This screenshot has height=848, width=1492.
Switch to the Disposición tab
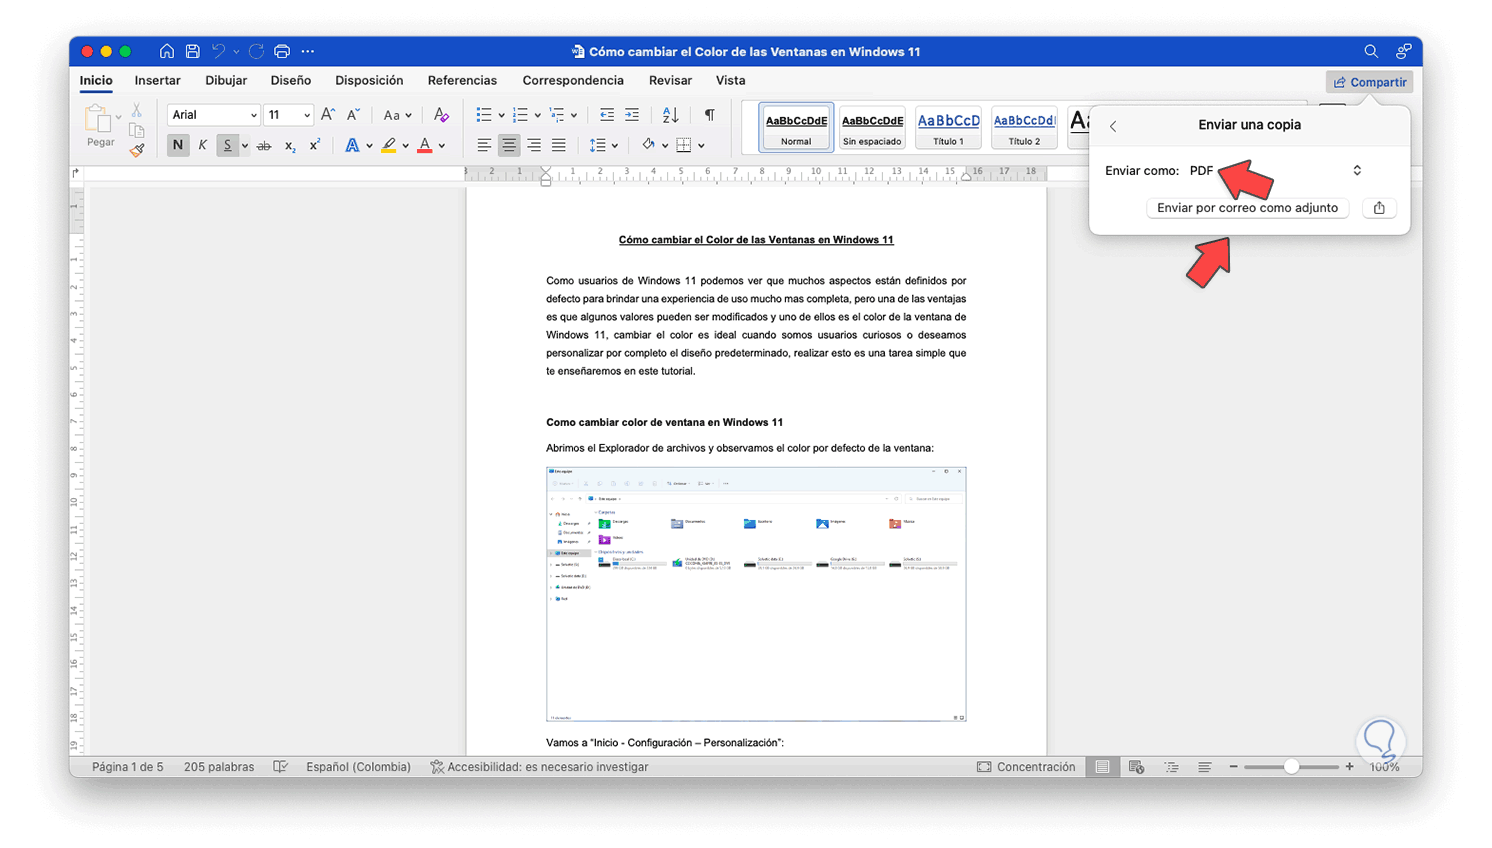(369, 80)
